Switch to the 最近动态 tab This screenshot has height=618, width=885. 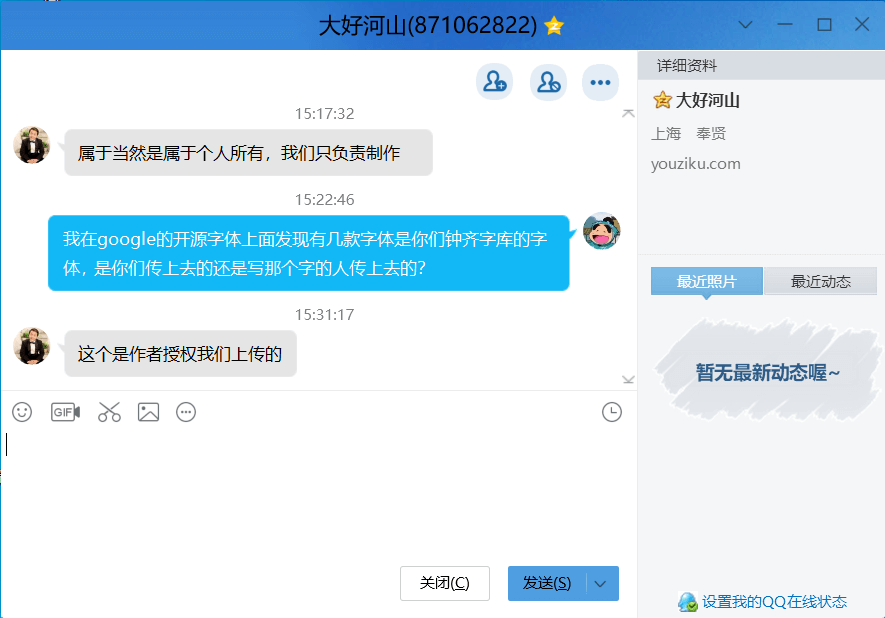pyautogui.click(x=820, y=282)
